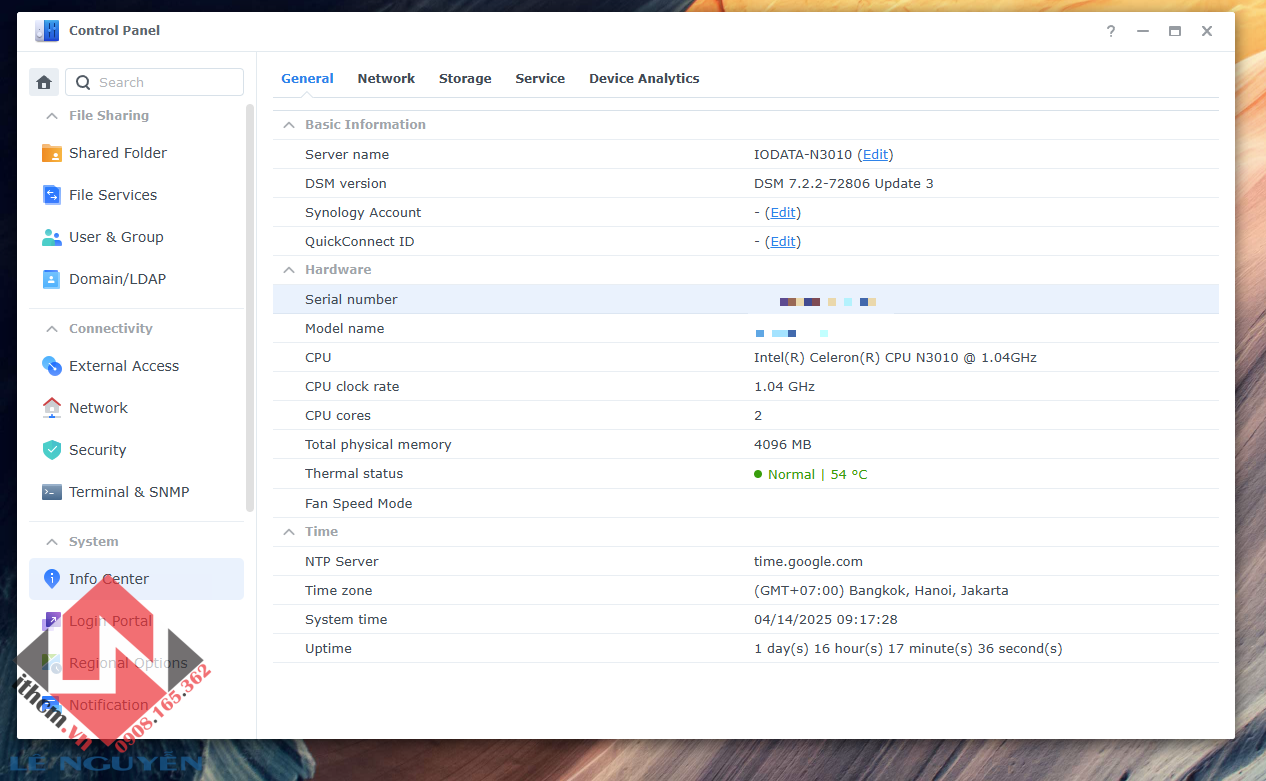Image resolution: width=1266 pixels, height=781 pixels.
Task: Edit the server name link
Action: click(875, 155)
